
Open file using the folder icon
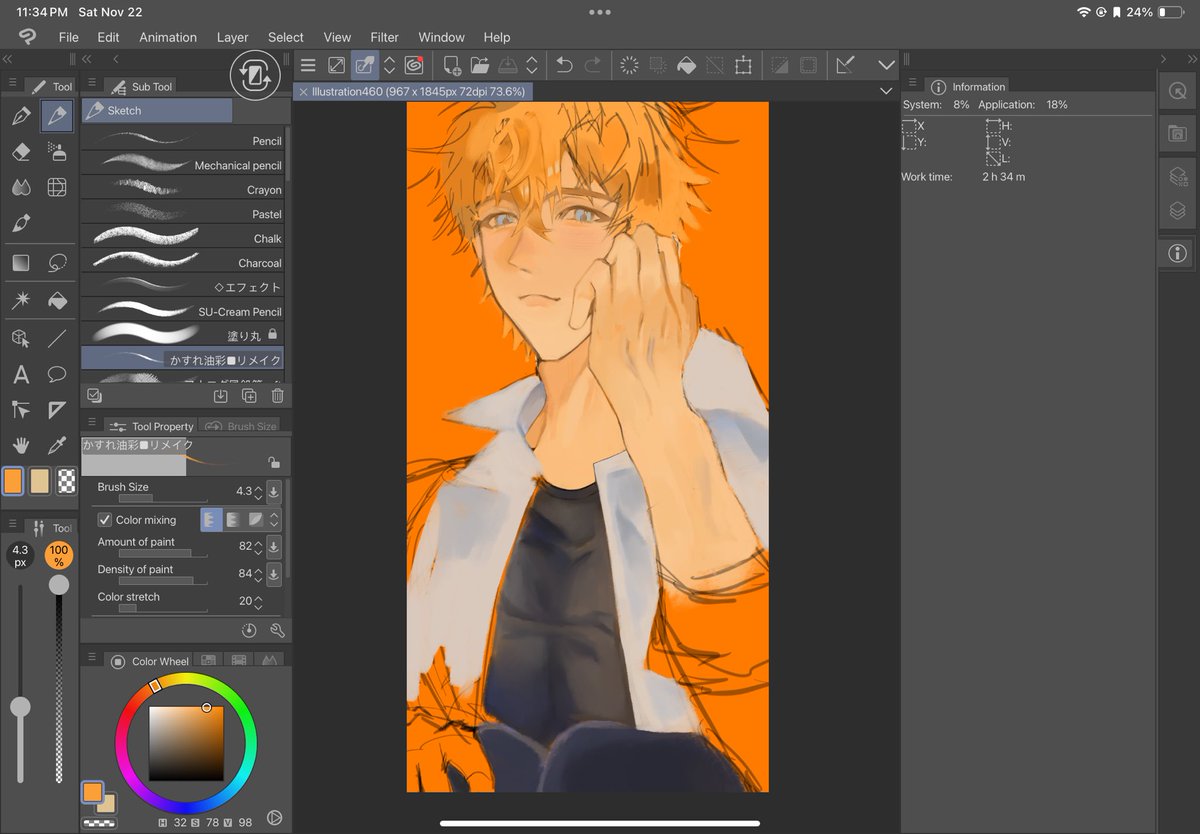(480, 65)
